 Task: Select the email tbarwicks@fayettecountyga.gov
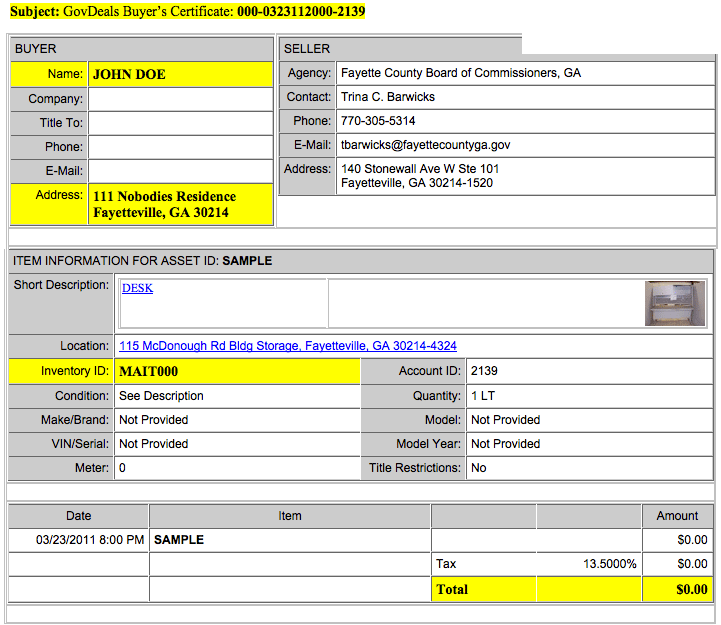coord(425,145)
